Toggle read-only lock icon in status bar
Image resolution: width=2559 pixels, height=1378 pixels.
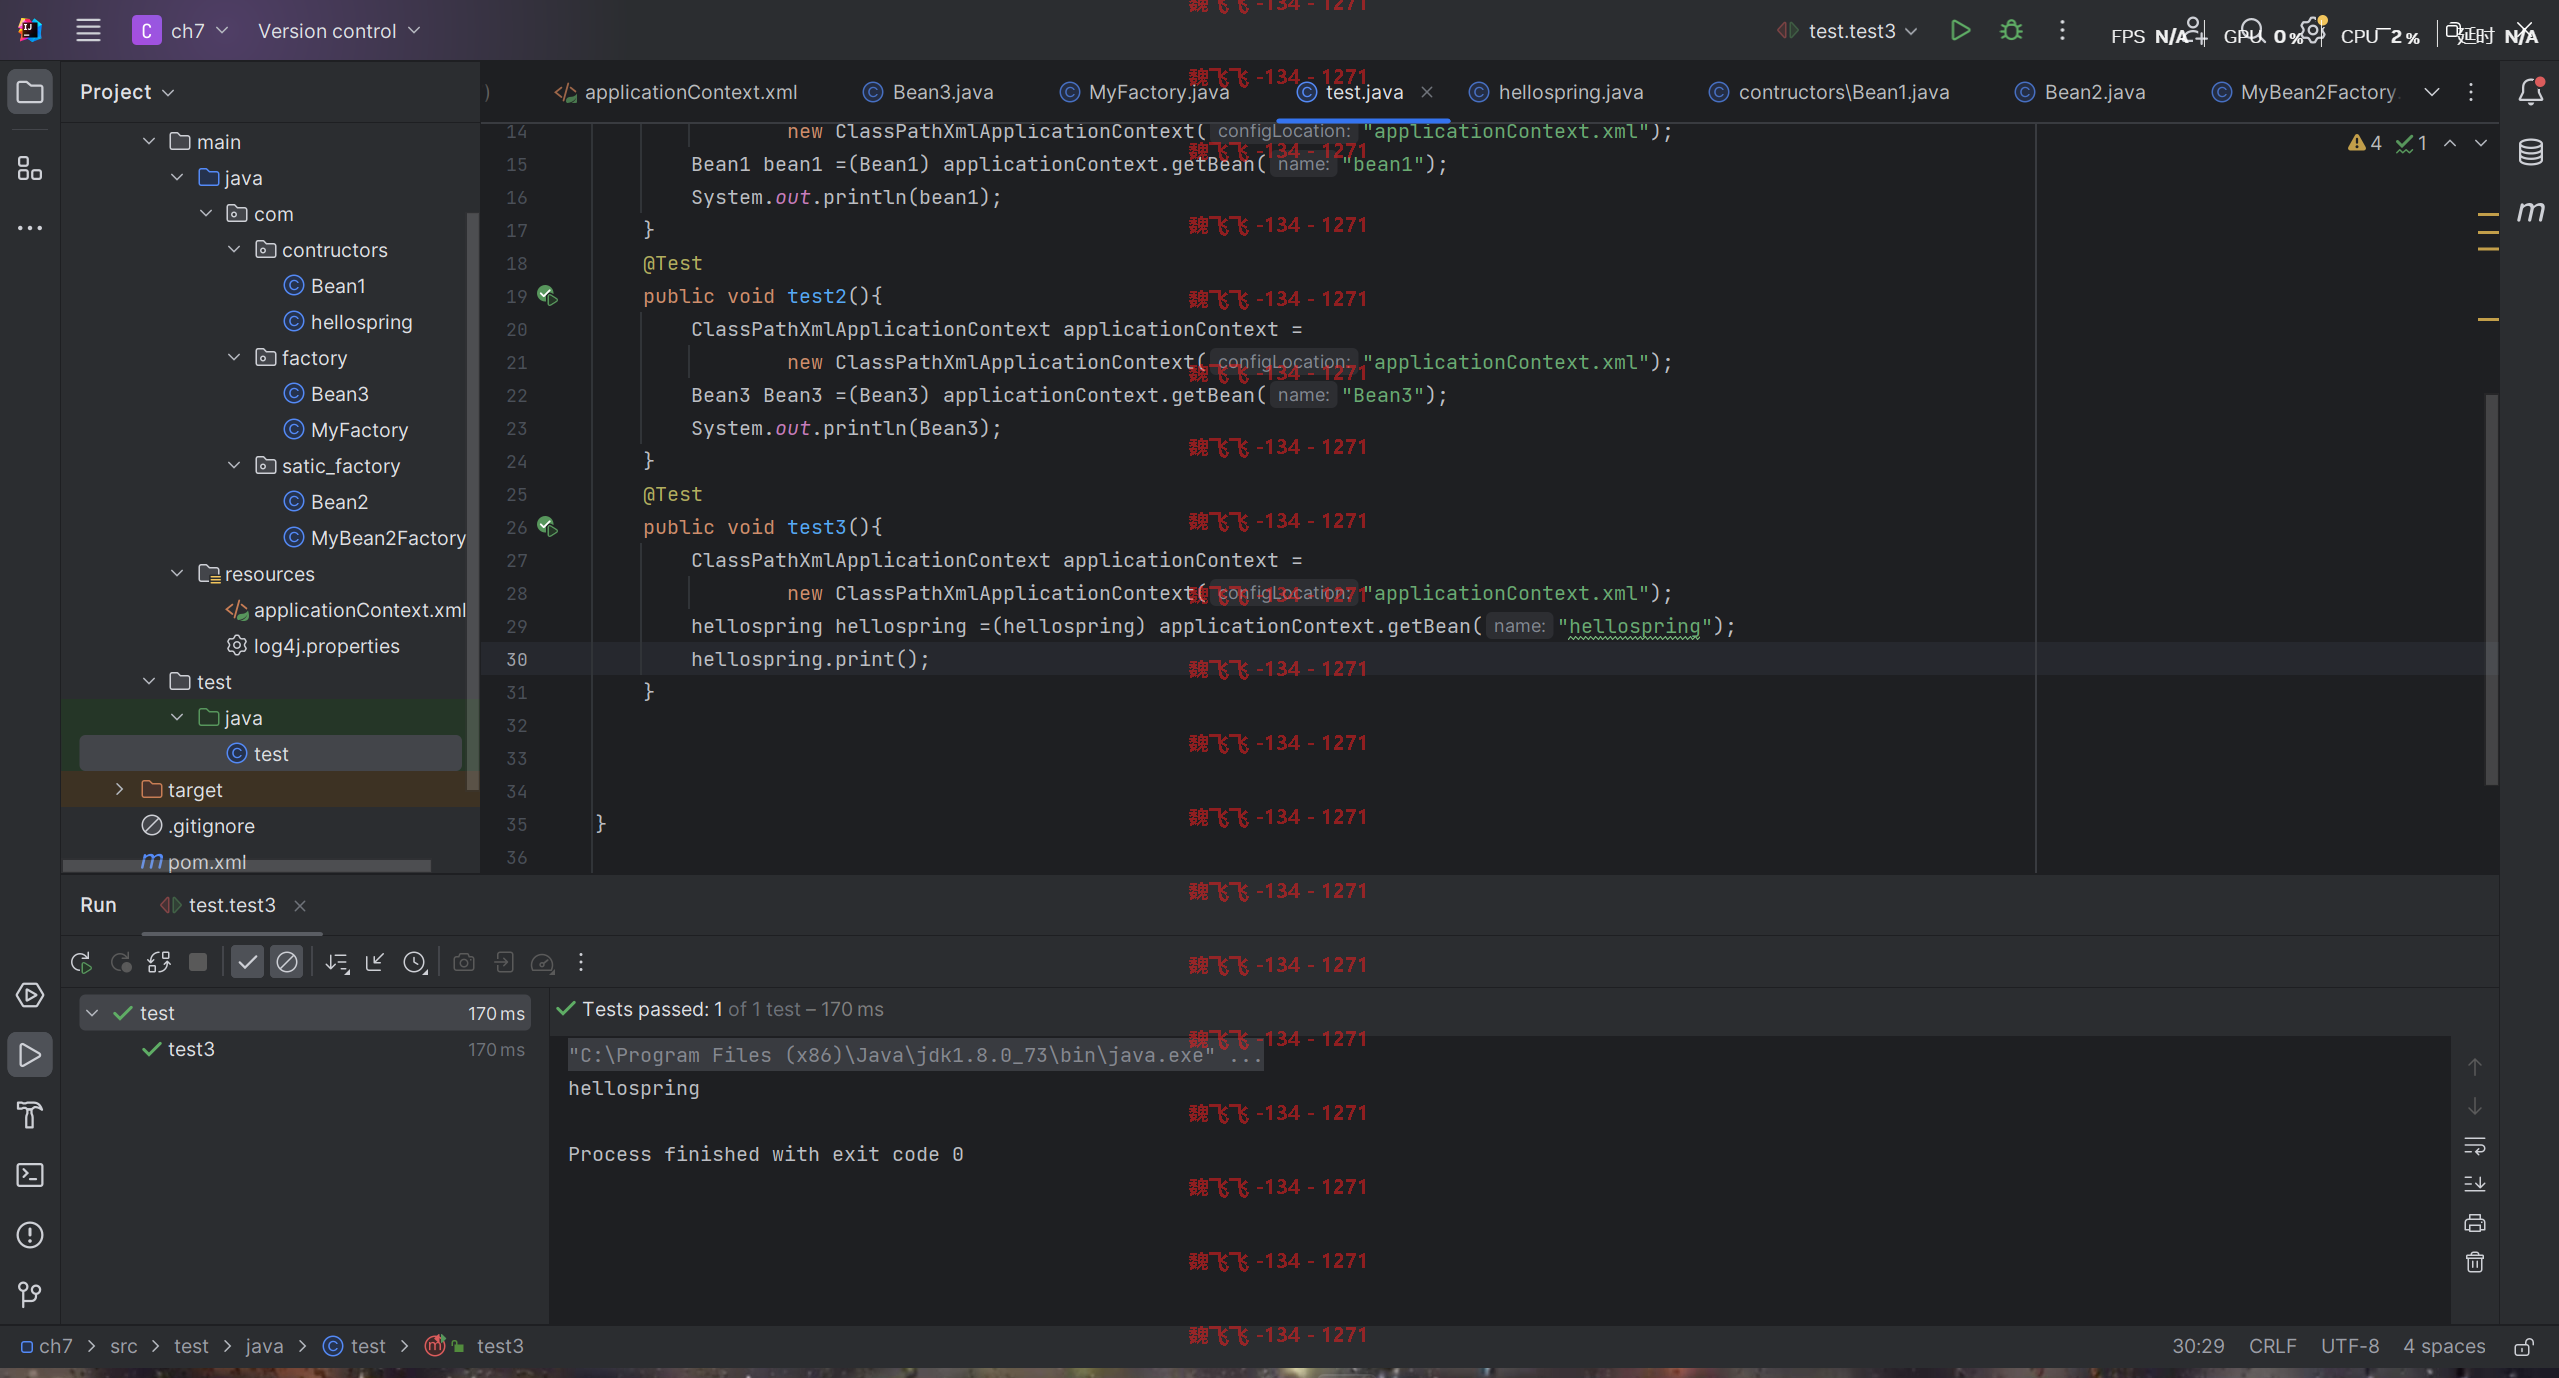(2524, 1346)
